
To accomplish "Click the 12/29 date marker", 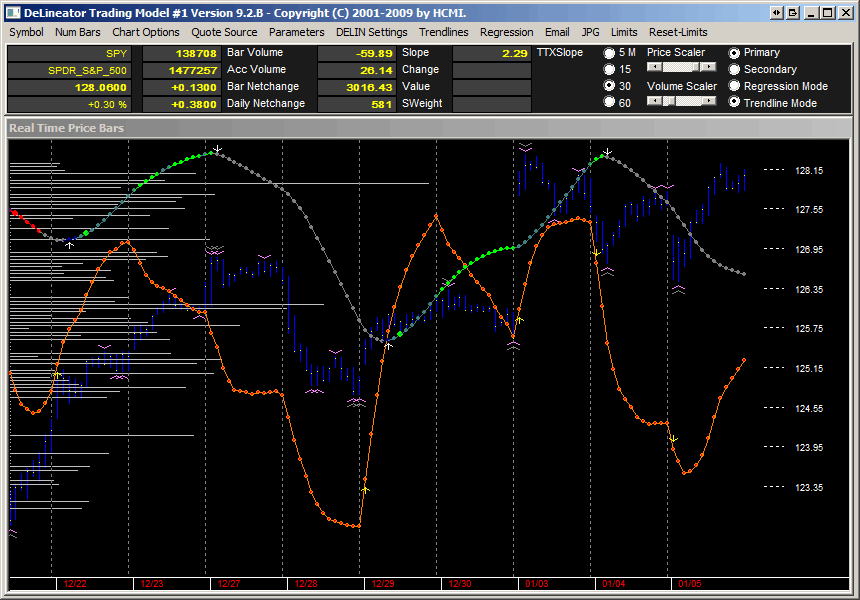I will 383,584.
